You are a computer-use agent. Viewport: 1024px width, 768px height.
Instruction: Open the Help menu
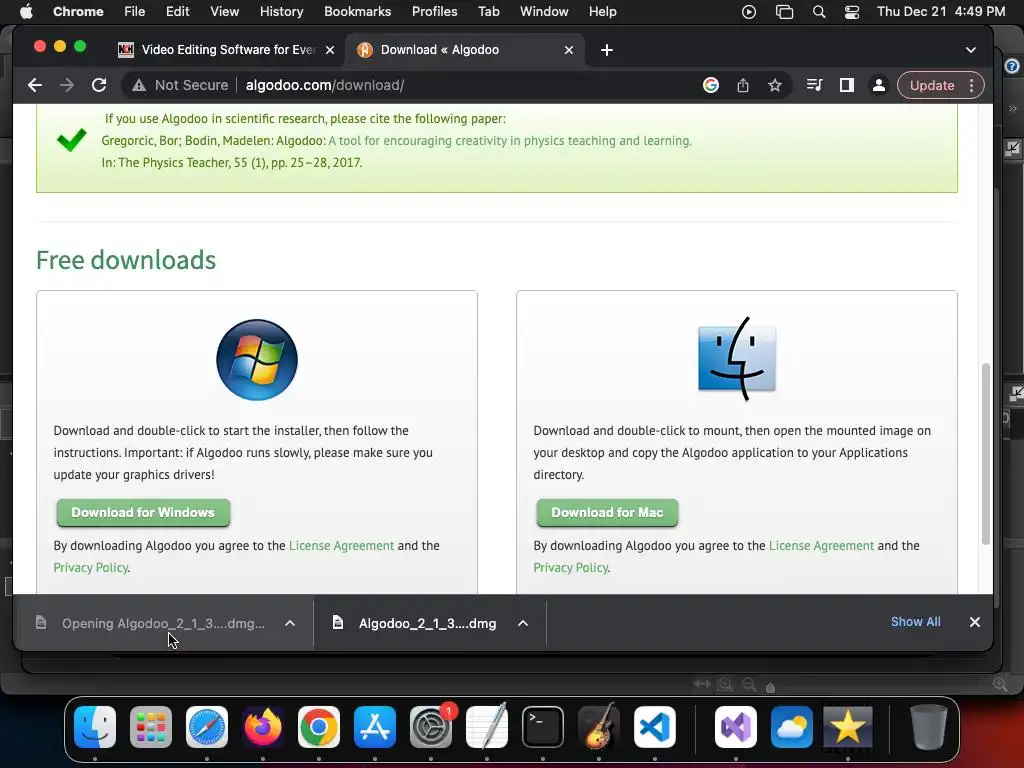point(602,11)
